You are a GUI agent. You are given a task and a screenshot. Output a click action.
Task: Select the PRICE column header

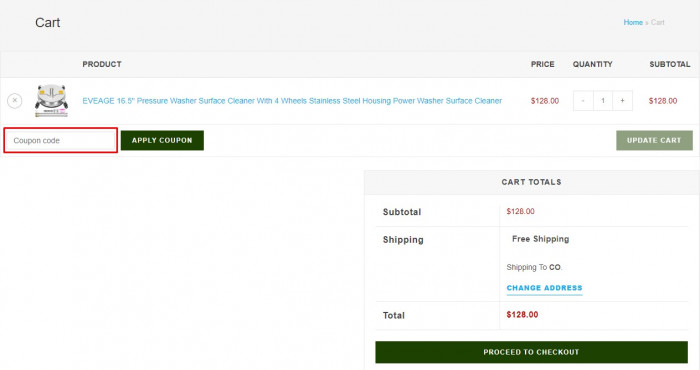(542, 64)
